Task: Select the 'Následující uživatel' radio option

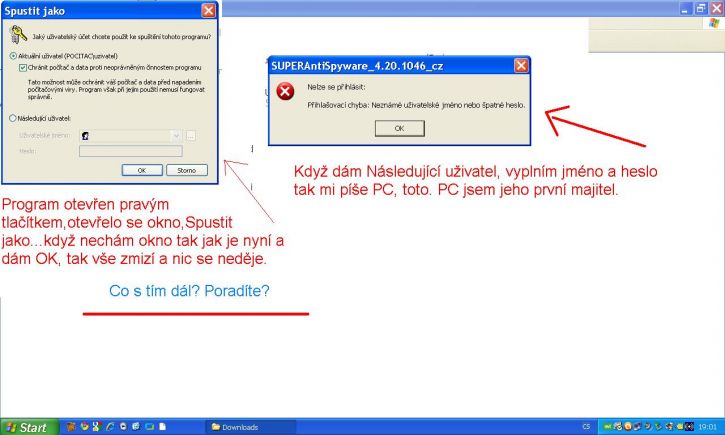Action: tap(13, 118)
